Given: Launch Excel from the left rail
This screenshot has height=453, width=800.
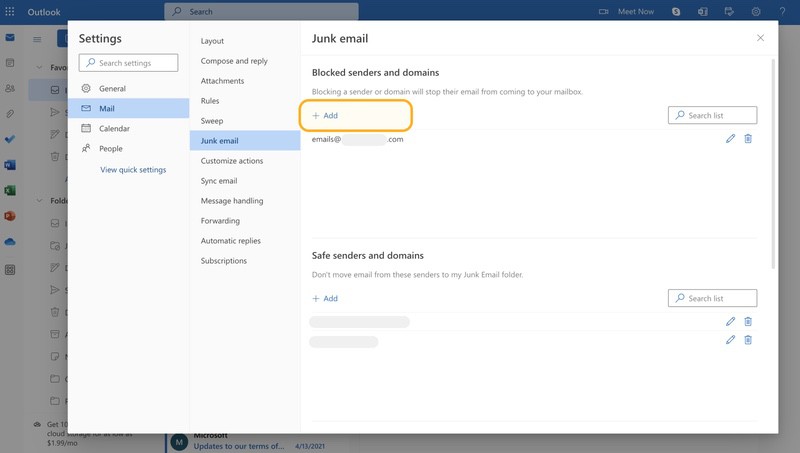Looking at the screenshot, I should coord(10,190).
